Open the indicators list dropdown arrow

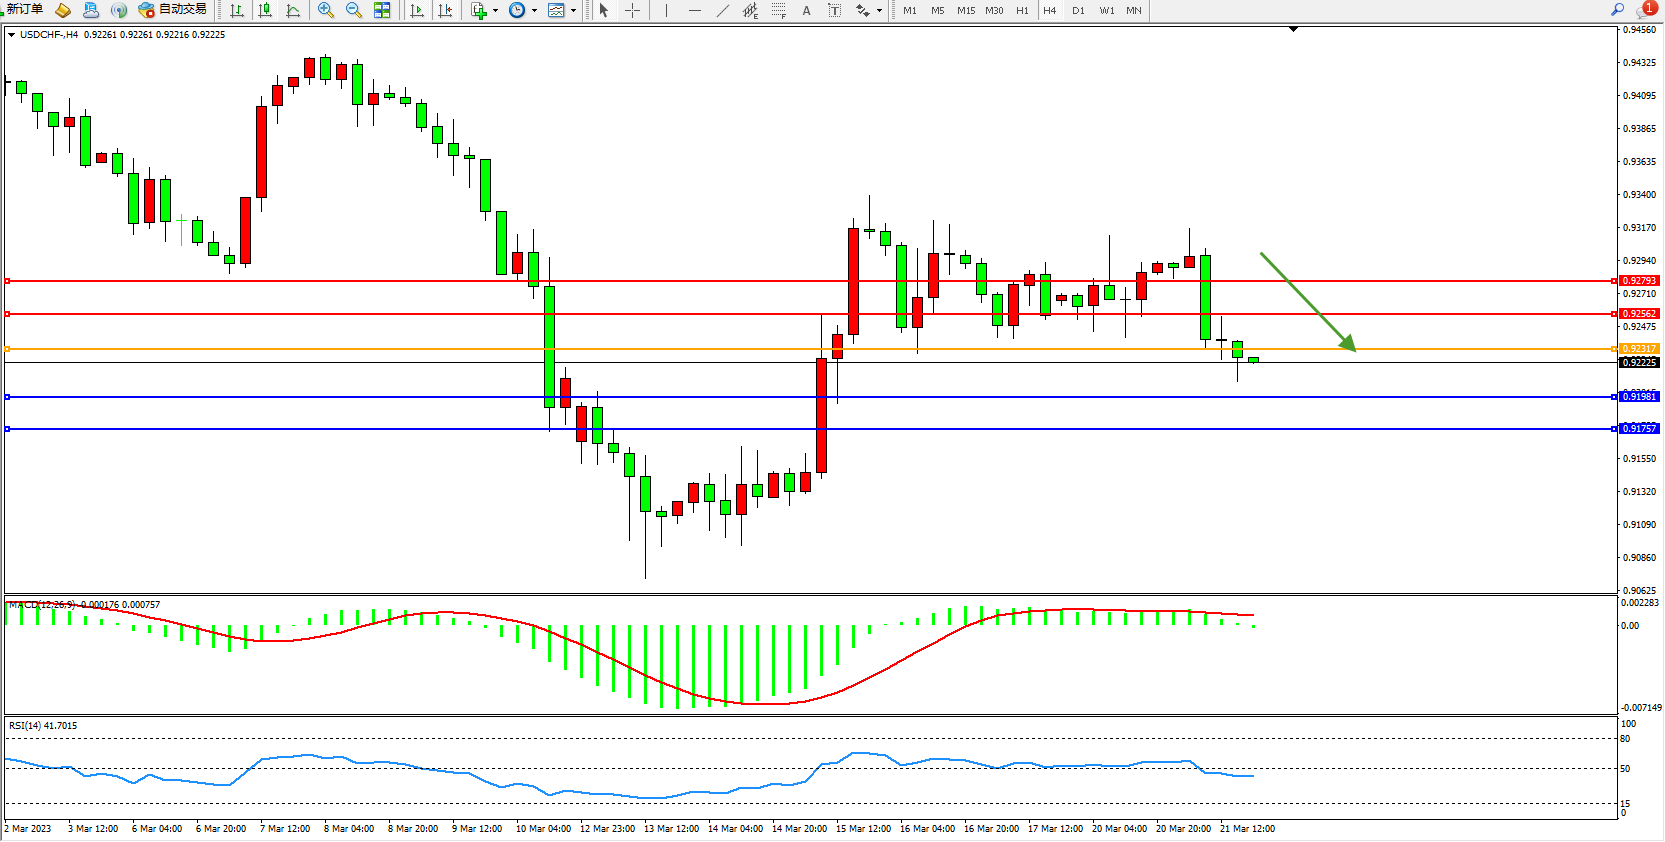[495, 11]
